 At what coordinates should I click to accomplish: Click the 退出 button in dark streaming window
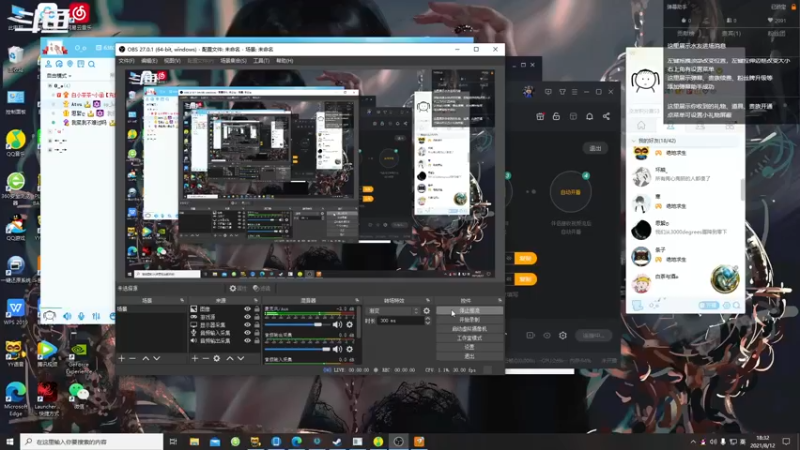coord(595,148)
